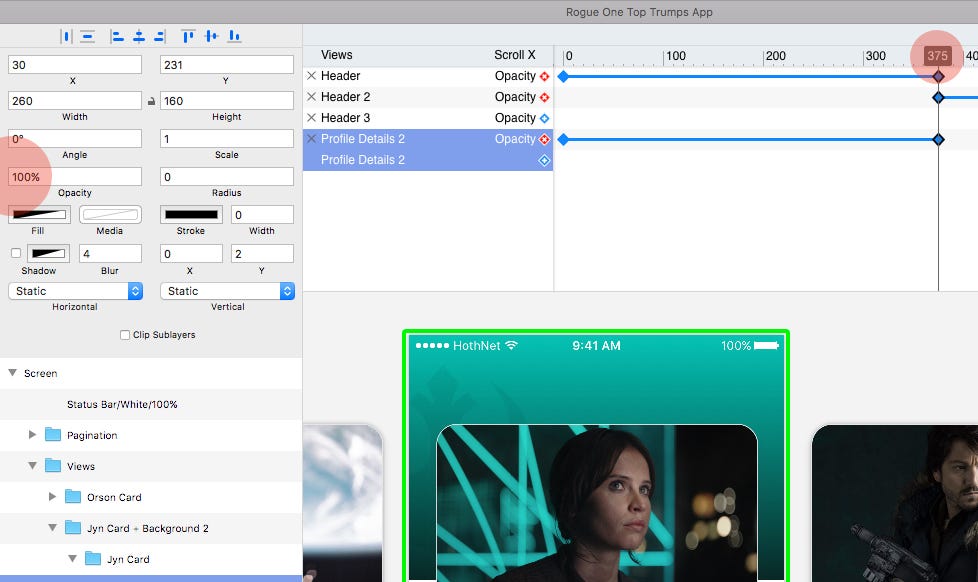978x582 pixels.
Task: Expand the Pagination group
Action: pos(32,434)
